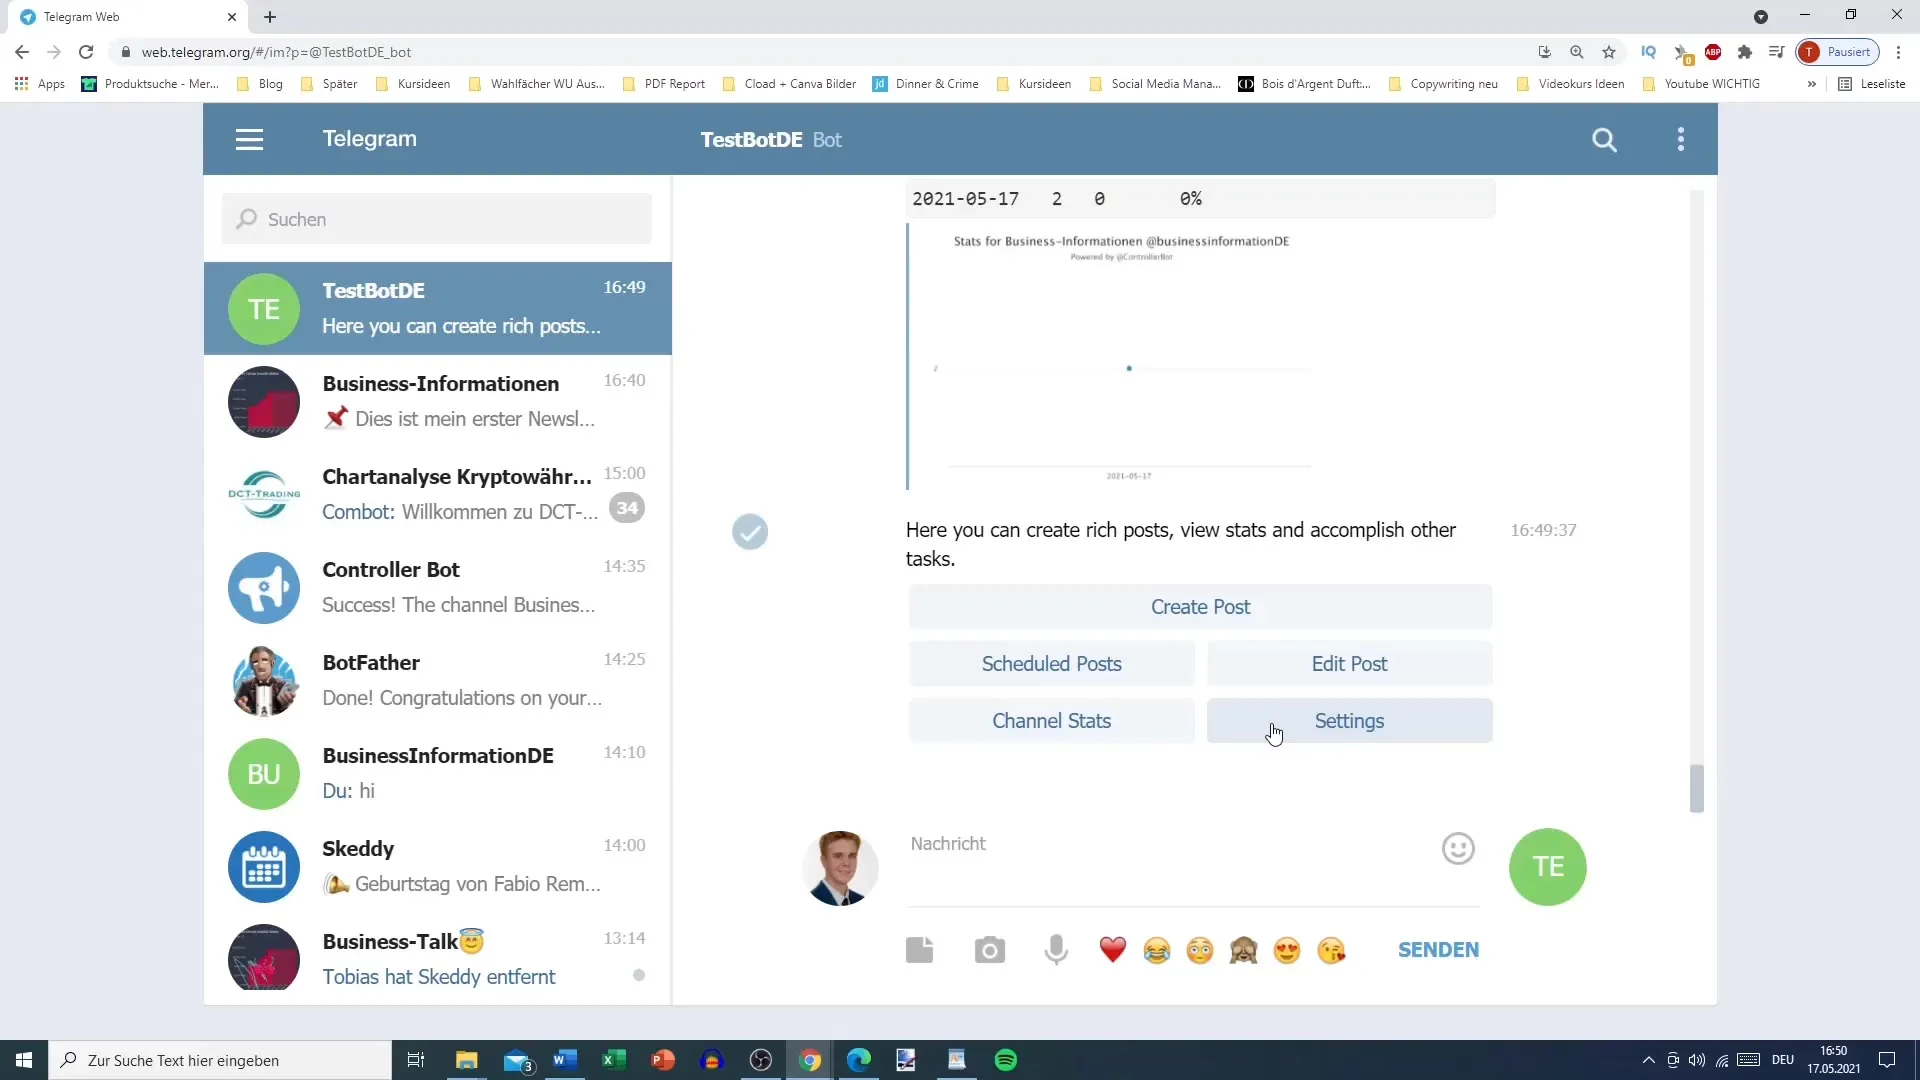Click the Scheduled Posts option
This screenshot has height=1080, width=1920.
pos(1051,663)
